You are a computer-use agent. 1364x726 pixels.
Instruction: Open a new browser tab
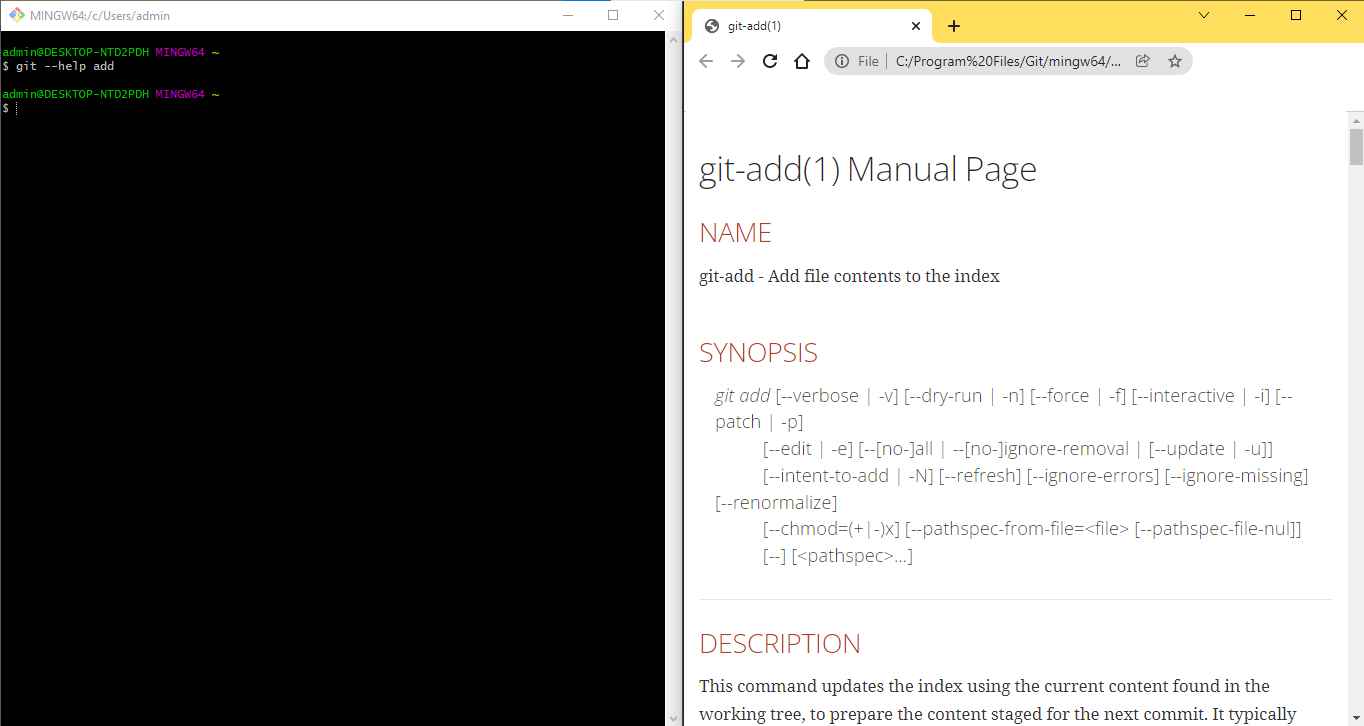[x=954, y=27]
